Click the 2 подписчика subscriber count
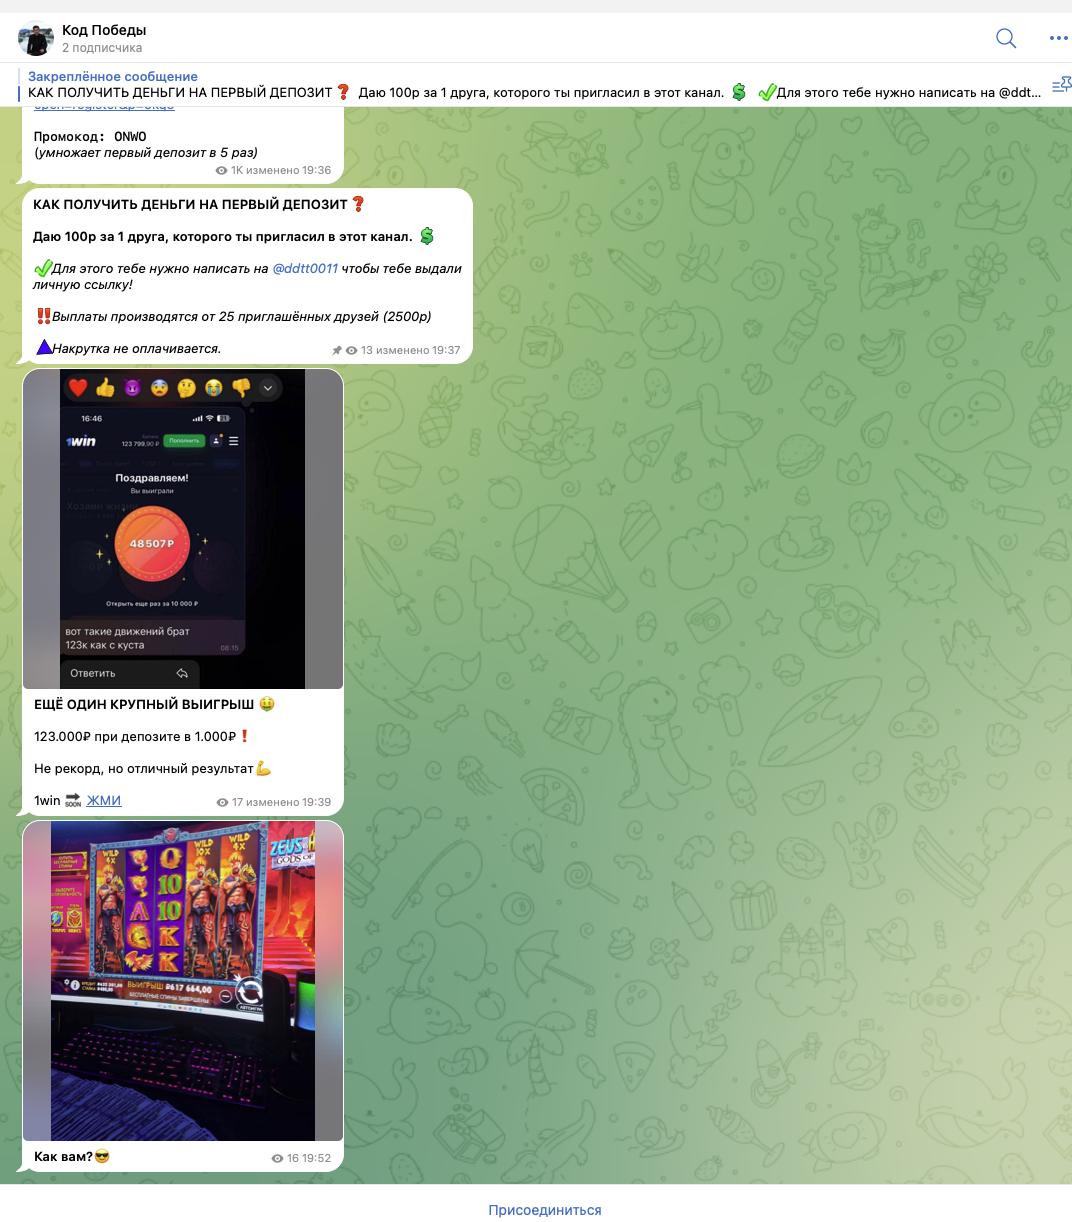Screen dimensions: 1072x1222 click(x=102, y=48)
